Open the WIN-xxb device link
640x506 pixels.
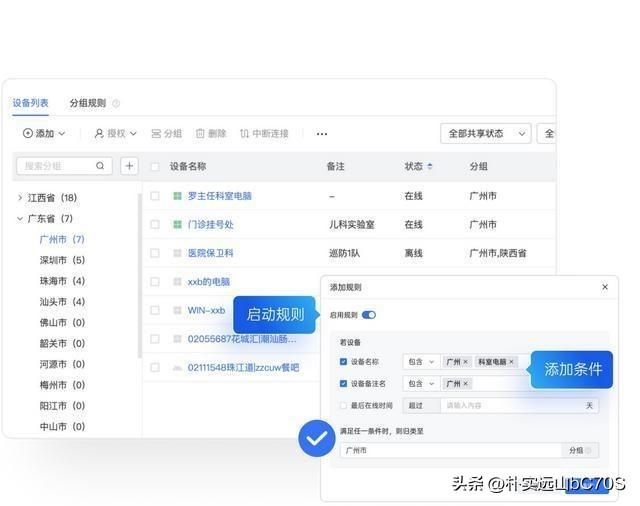point(206,311)
